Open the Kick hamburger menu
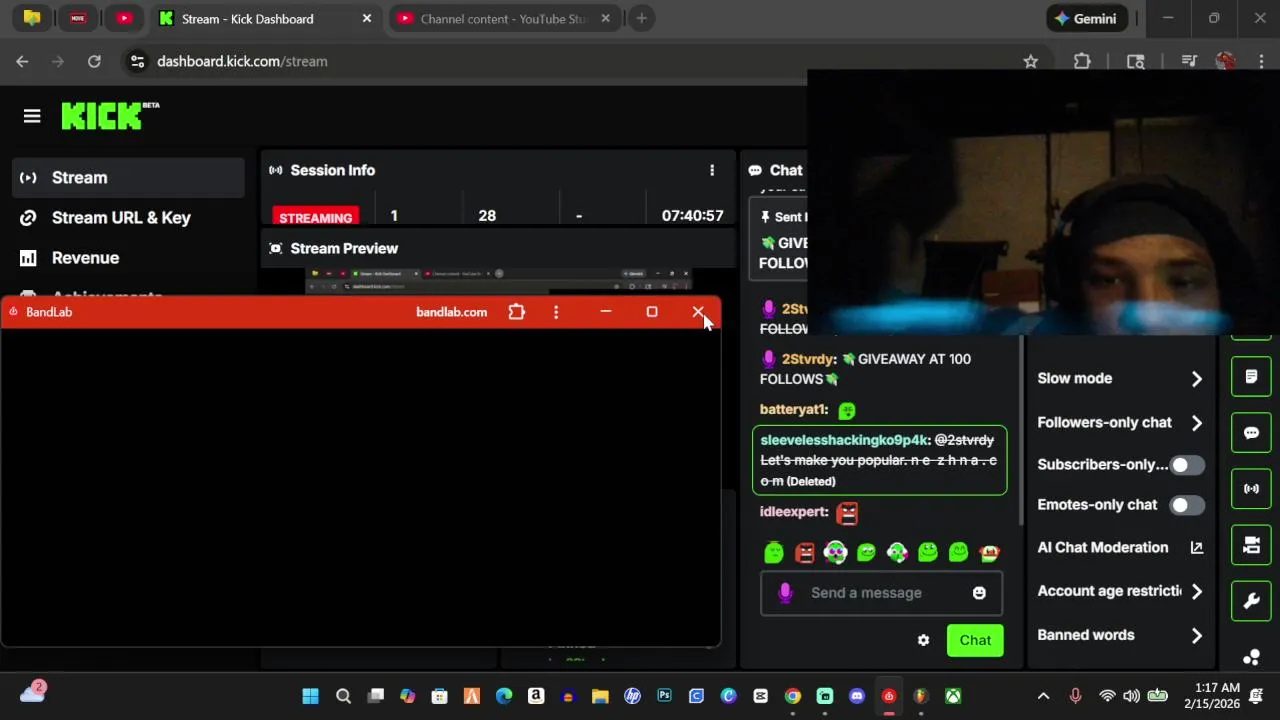The width and height of the screenshot is (1280, 720). pos(32,117)
